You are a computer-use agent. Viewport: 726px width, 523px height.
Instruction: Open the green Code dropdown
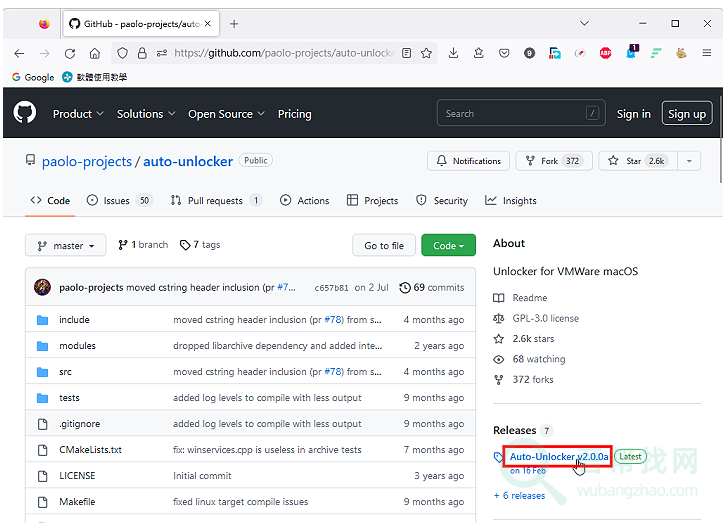pyautogui.click(x=448, y=245)
